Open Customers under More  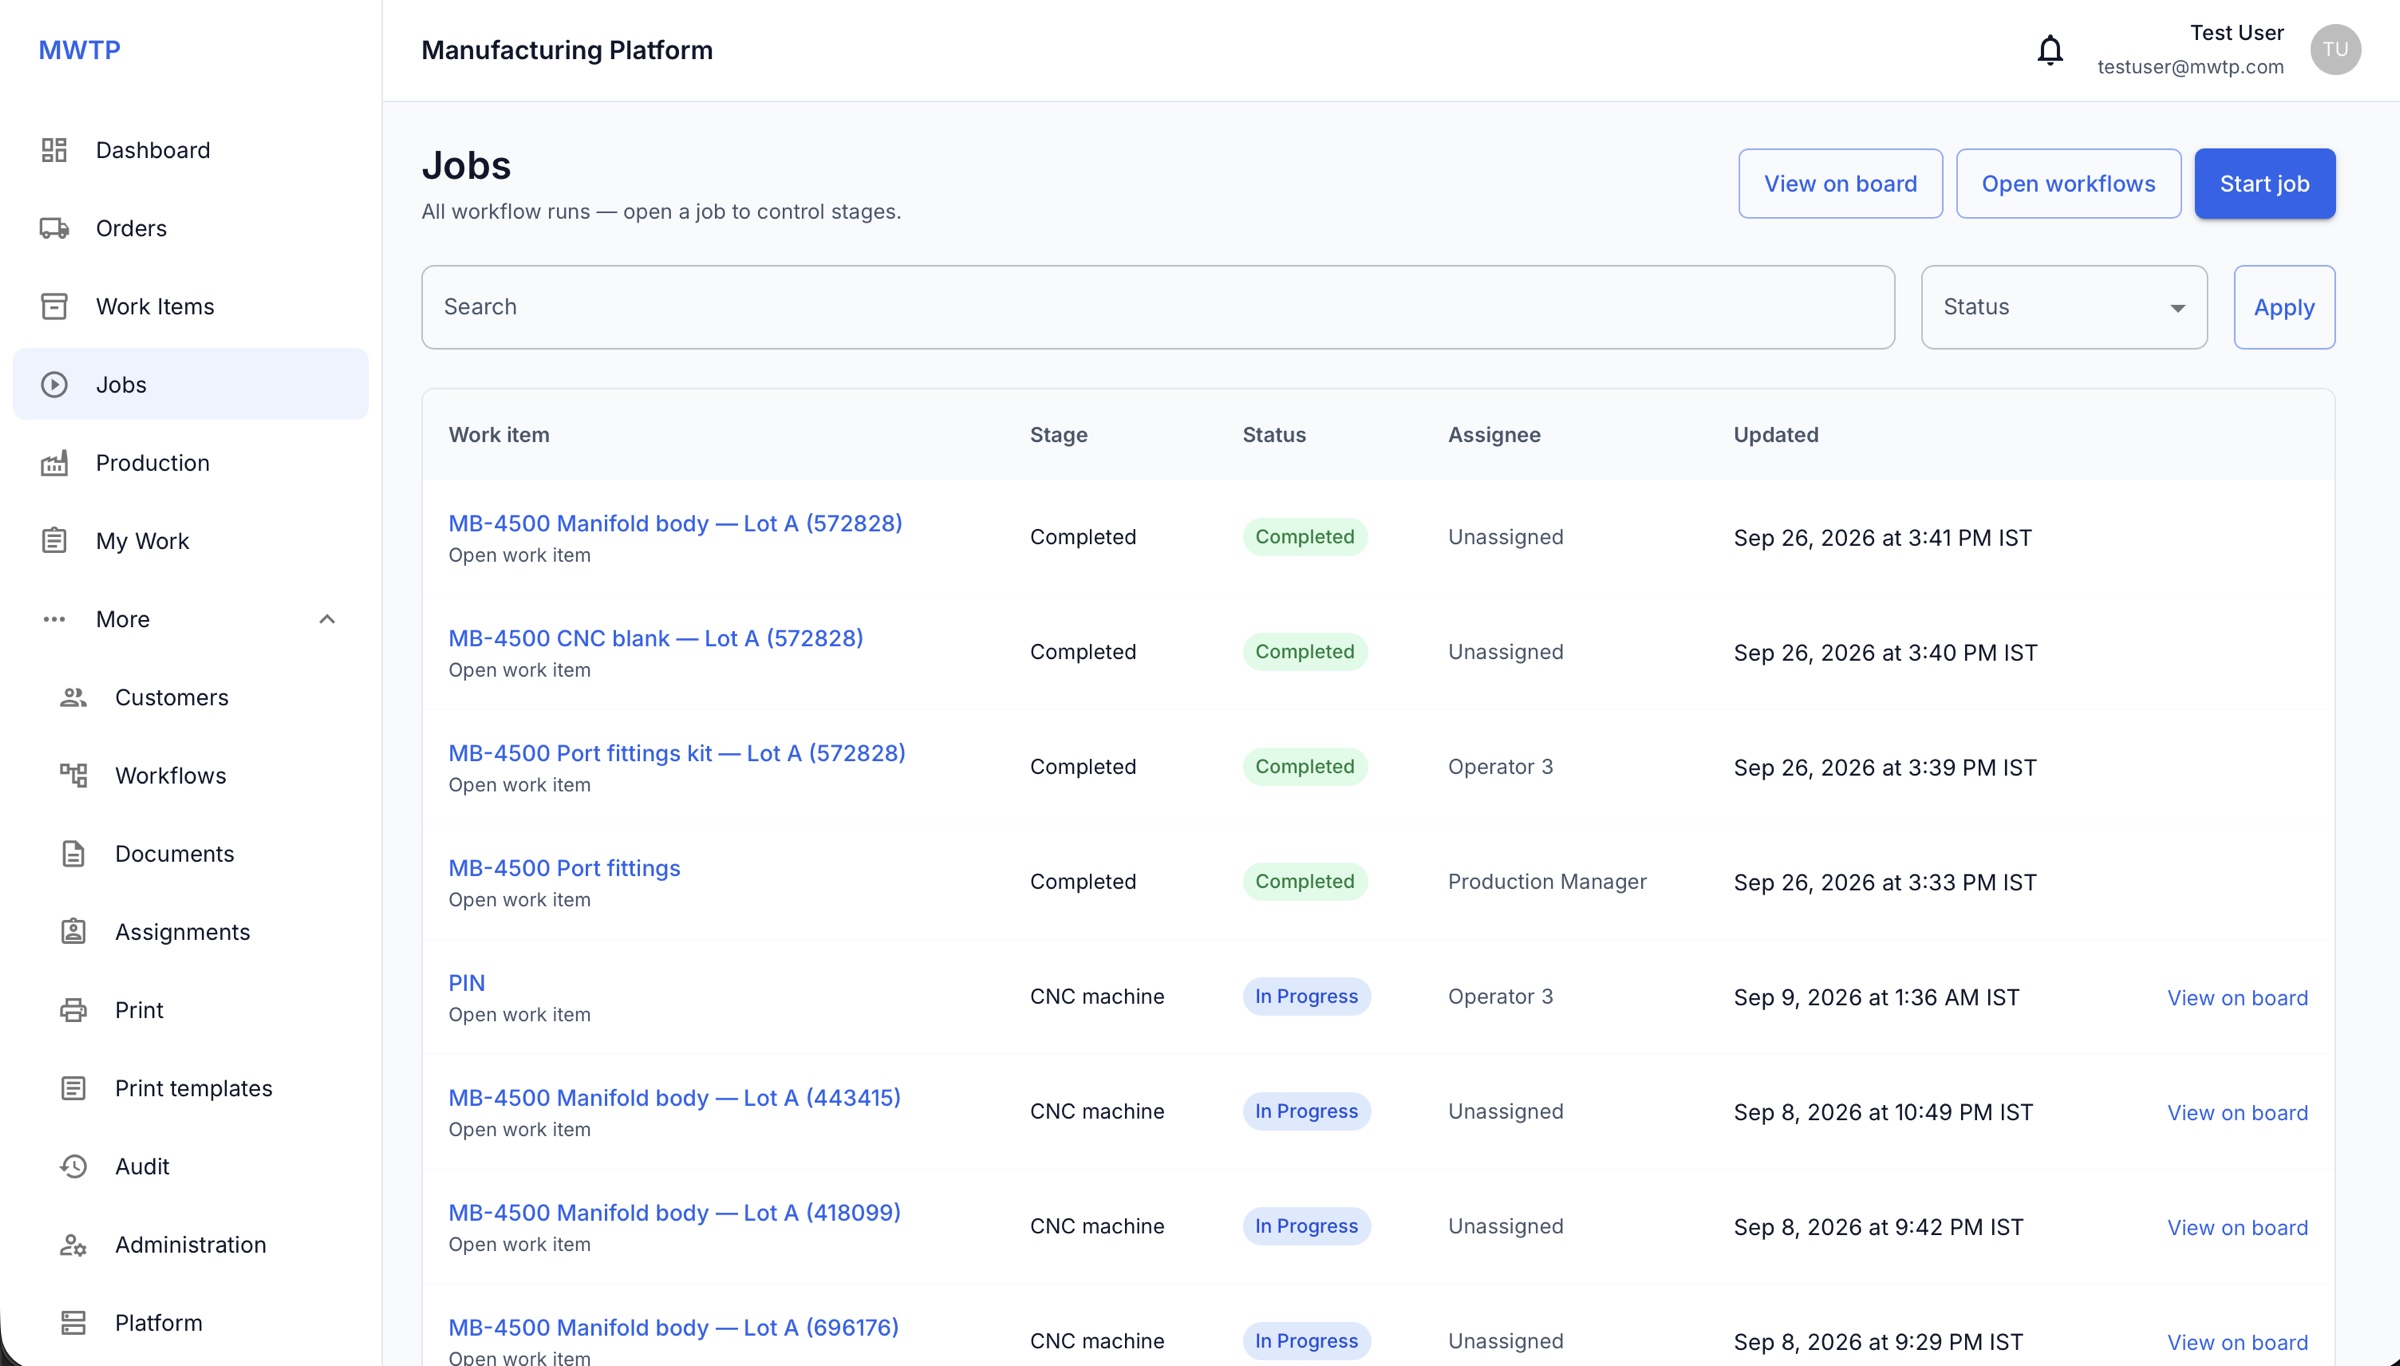[190, 697]
